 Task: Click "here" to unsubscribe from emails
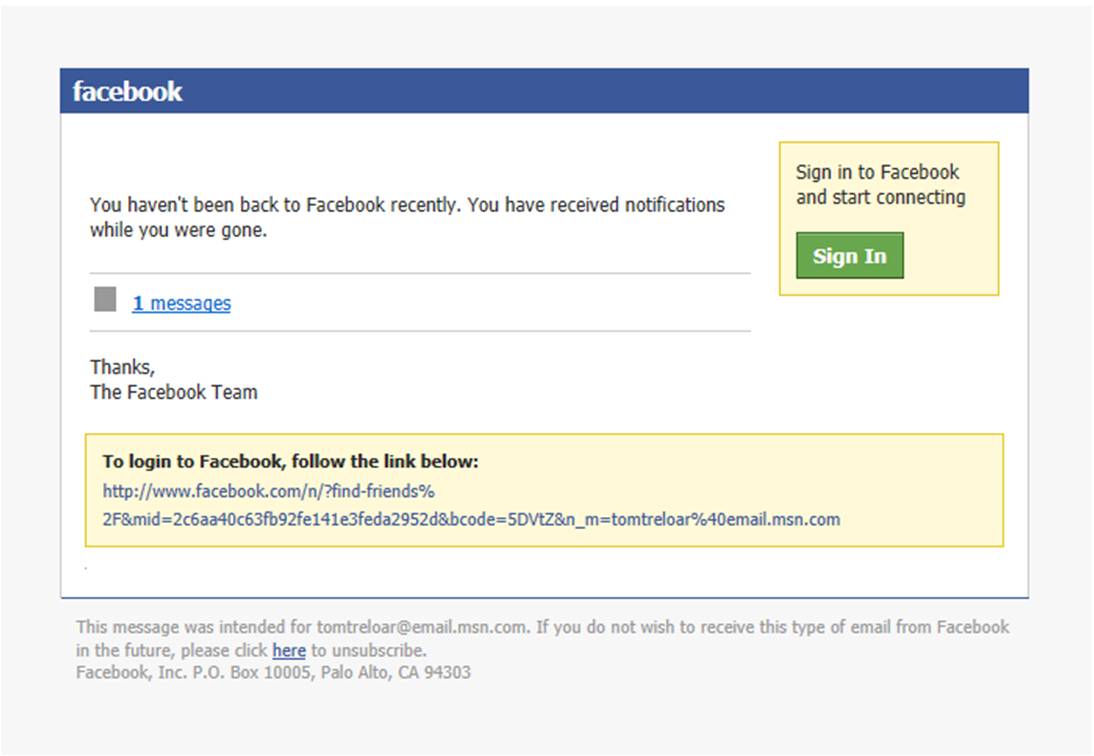pos(288,651)
